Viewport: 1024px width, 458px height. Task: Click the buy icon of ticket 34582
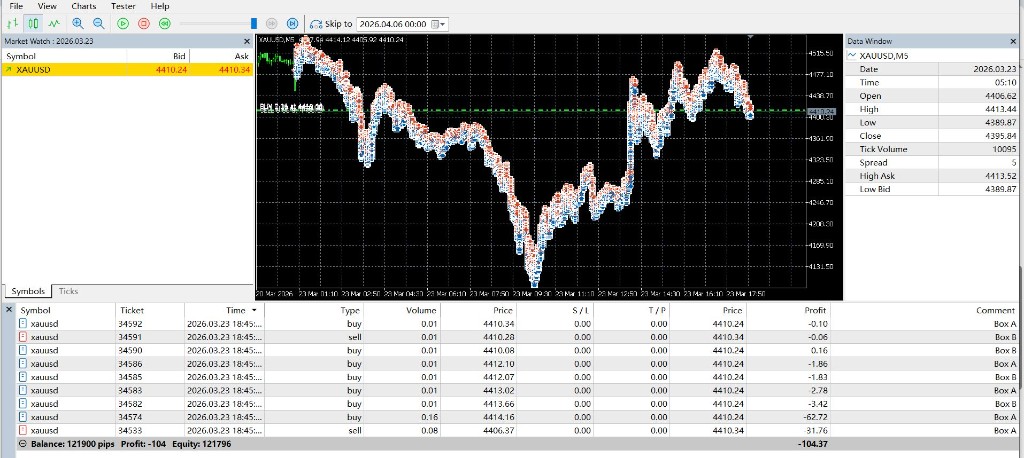pos(23,404)
